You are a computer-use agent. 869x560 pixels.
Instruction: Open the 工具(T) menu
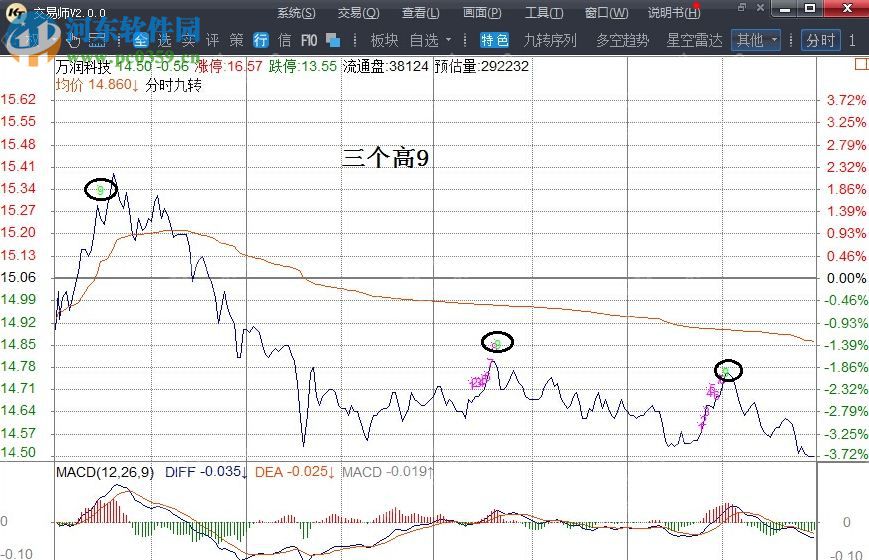(544, 12)
